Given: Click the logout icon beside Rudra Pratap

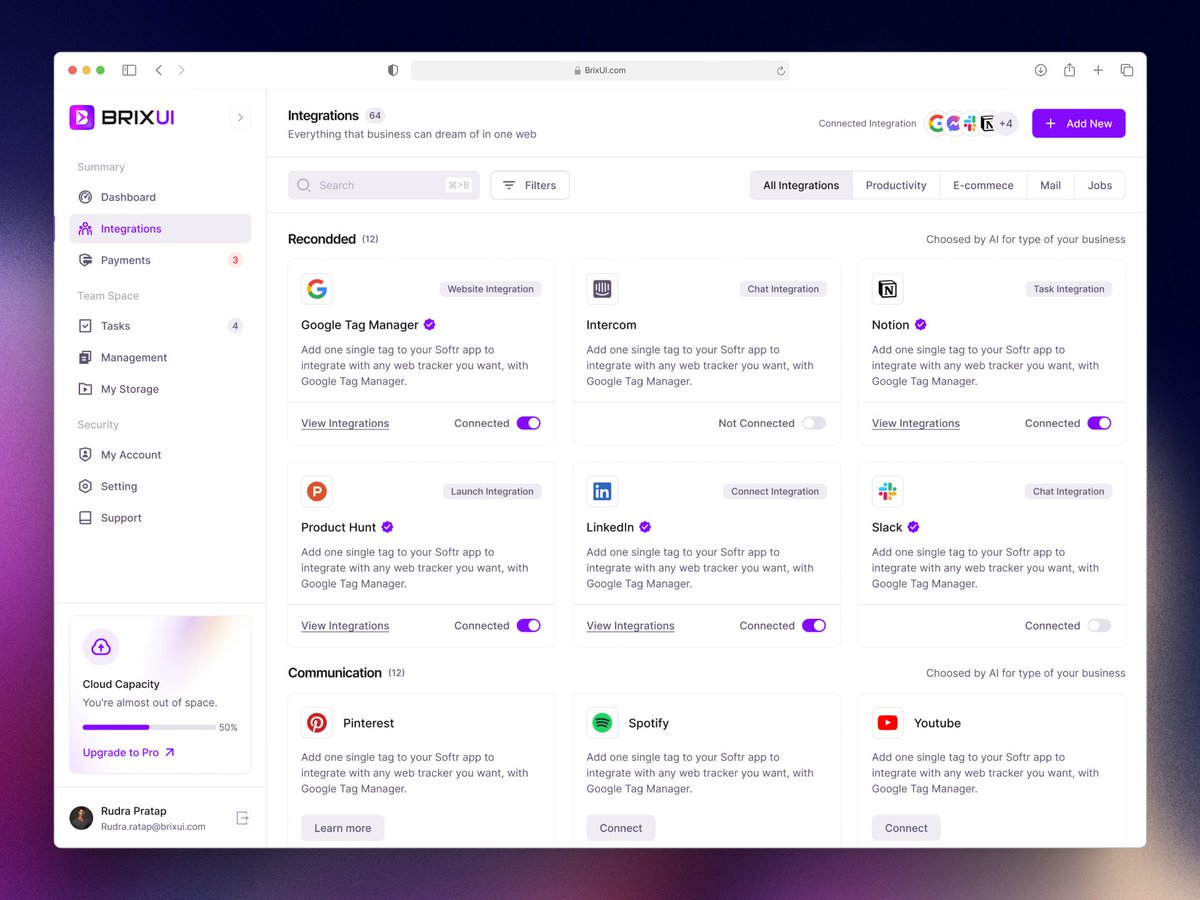Looking at the screenshot, I should tap(242, 818).
